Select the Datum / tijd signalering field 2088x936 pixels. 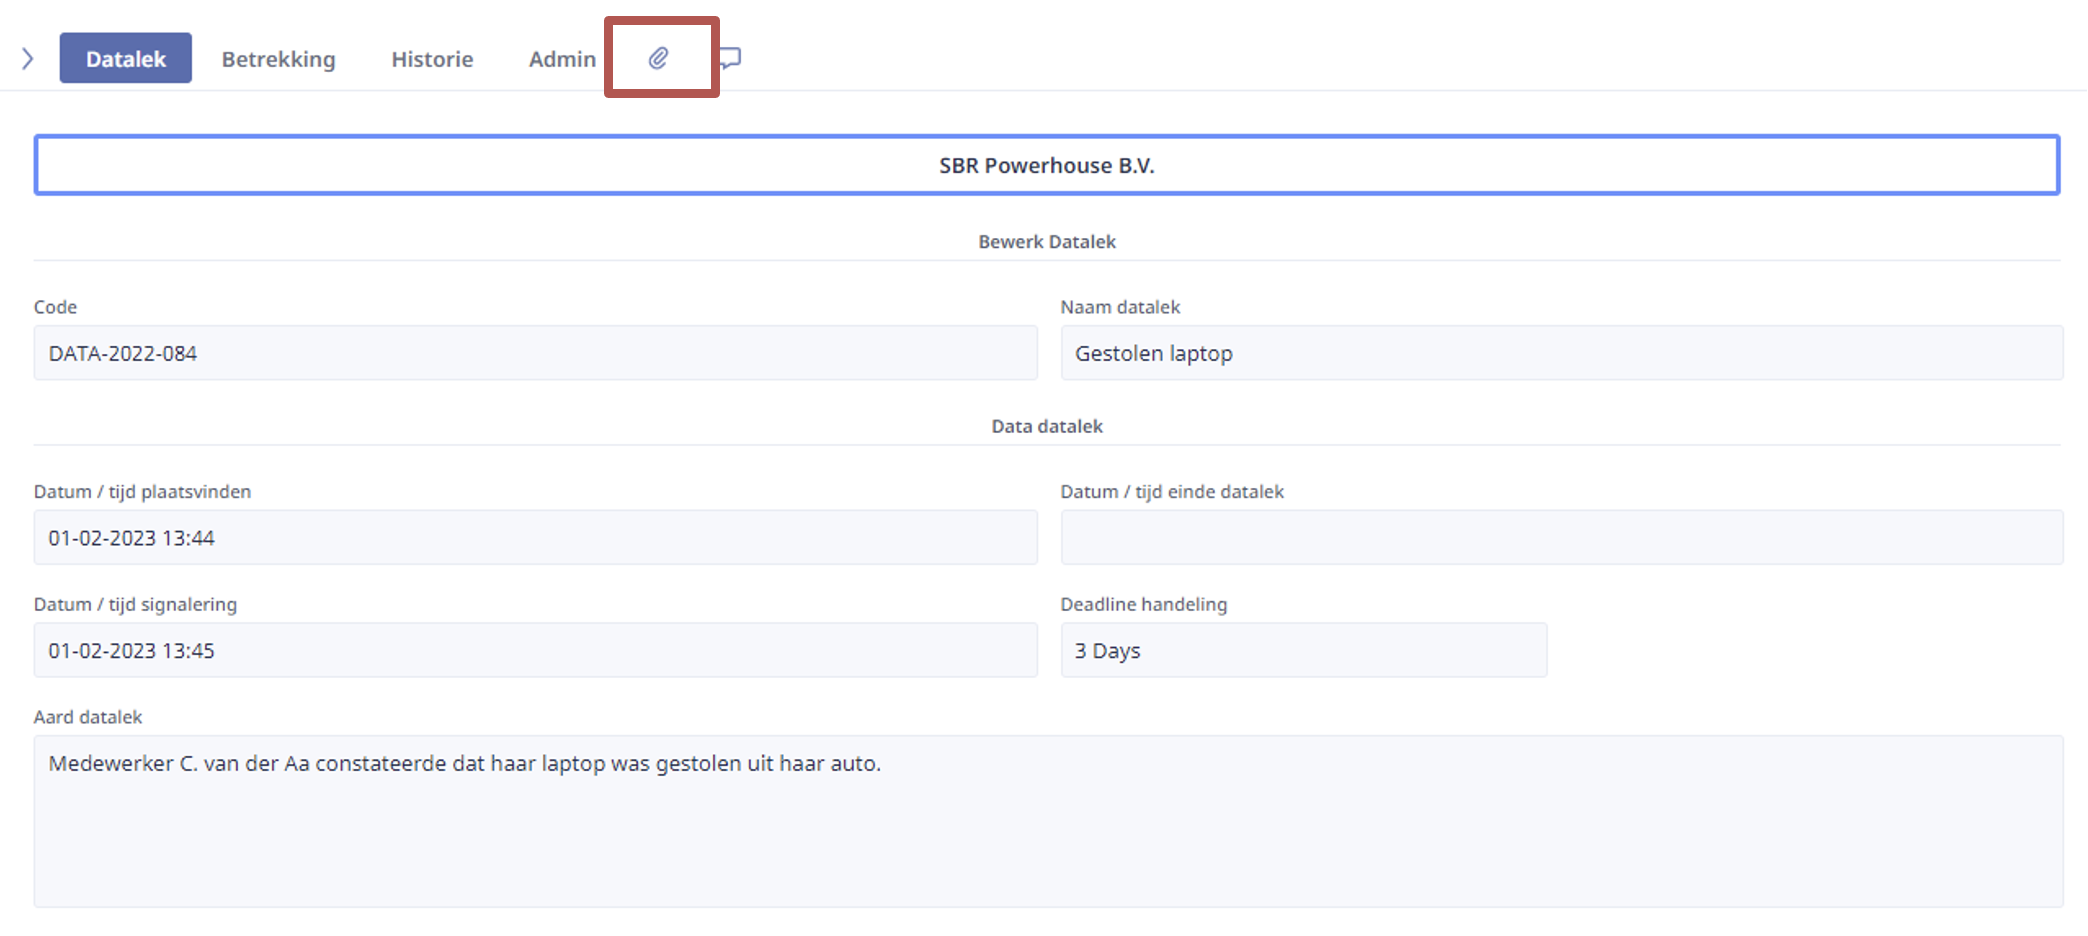point(536,650)
